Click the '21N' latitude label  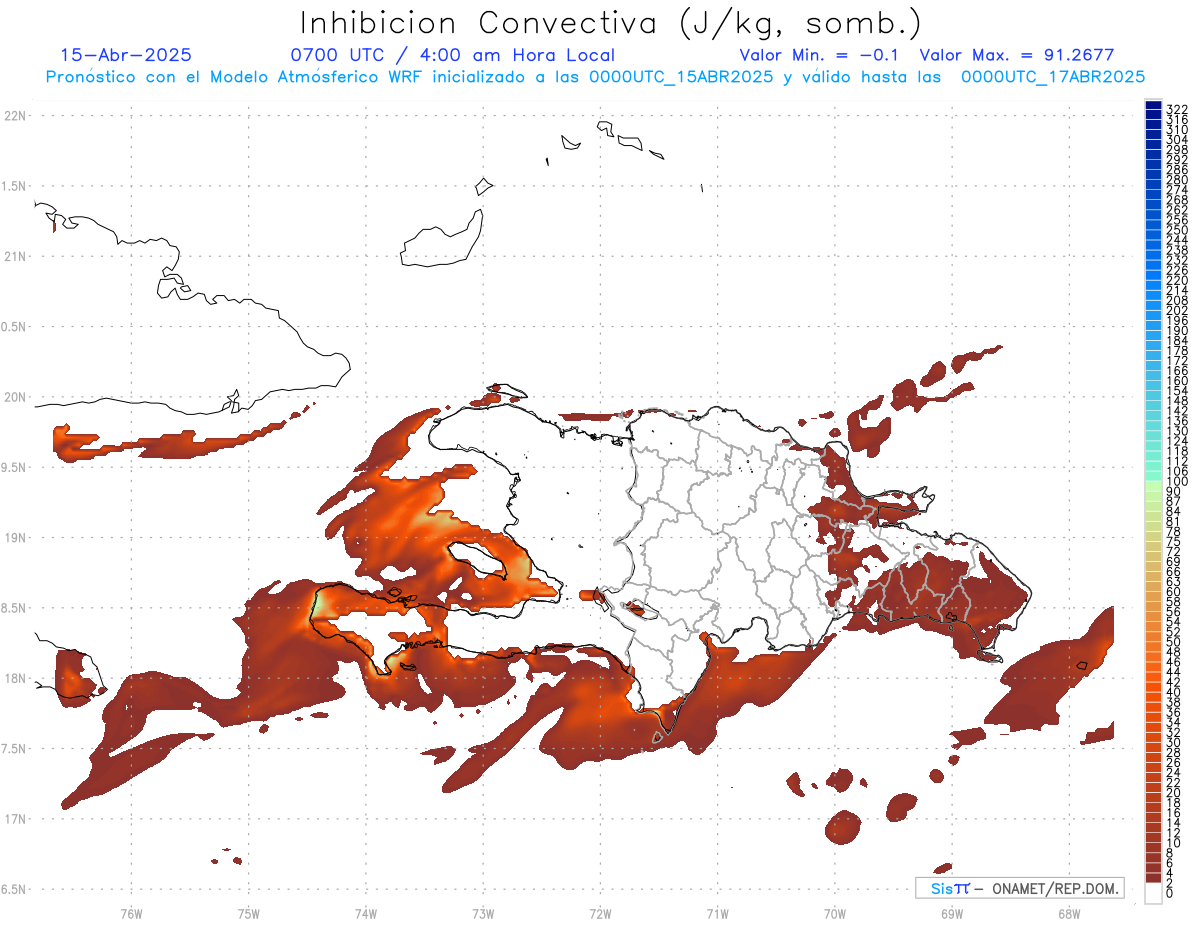pos(15,256)
